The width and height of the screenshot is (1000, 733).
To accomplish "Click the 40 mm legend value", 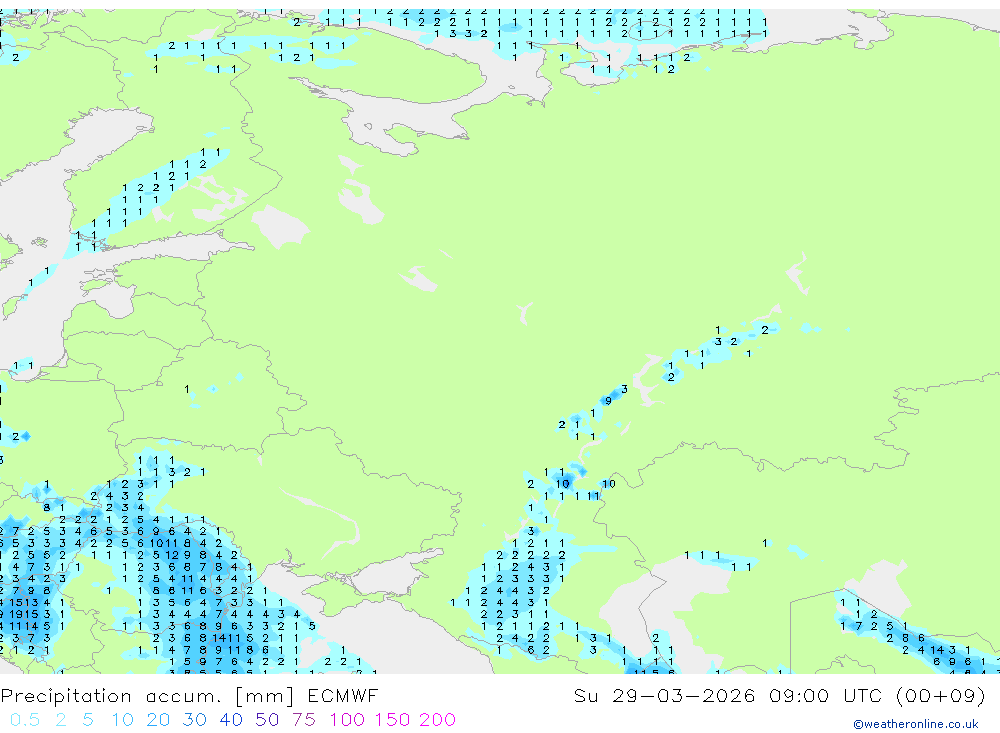I will [231, 720].
